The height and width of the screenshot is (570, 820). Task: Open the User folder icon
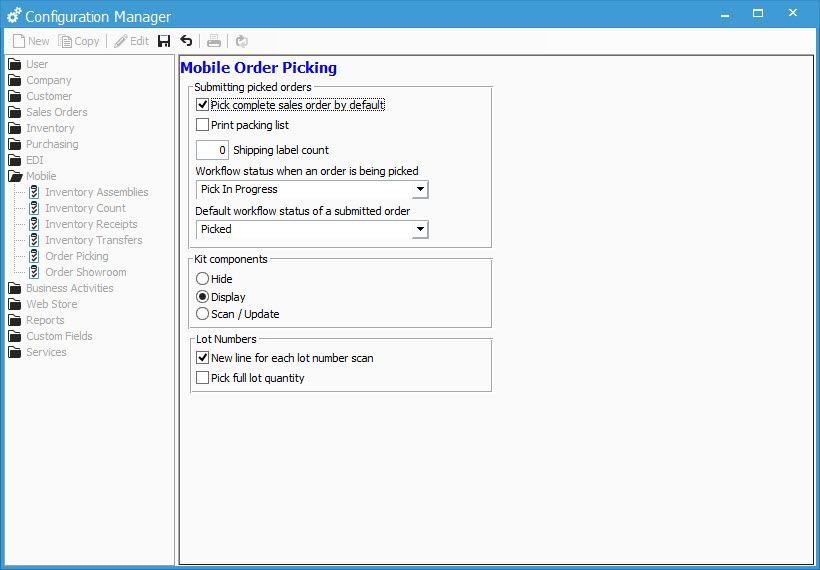point(15,64)
